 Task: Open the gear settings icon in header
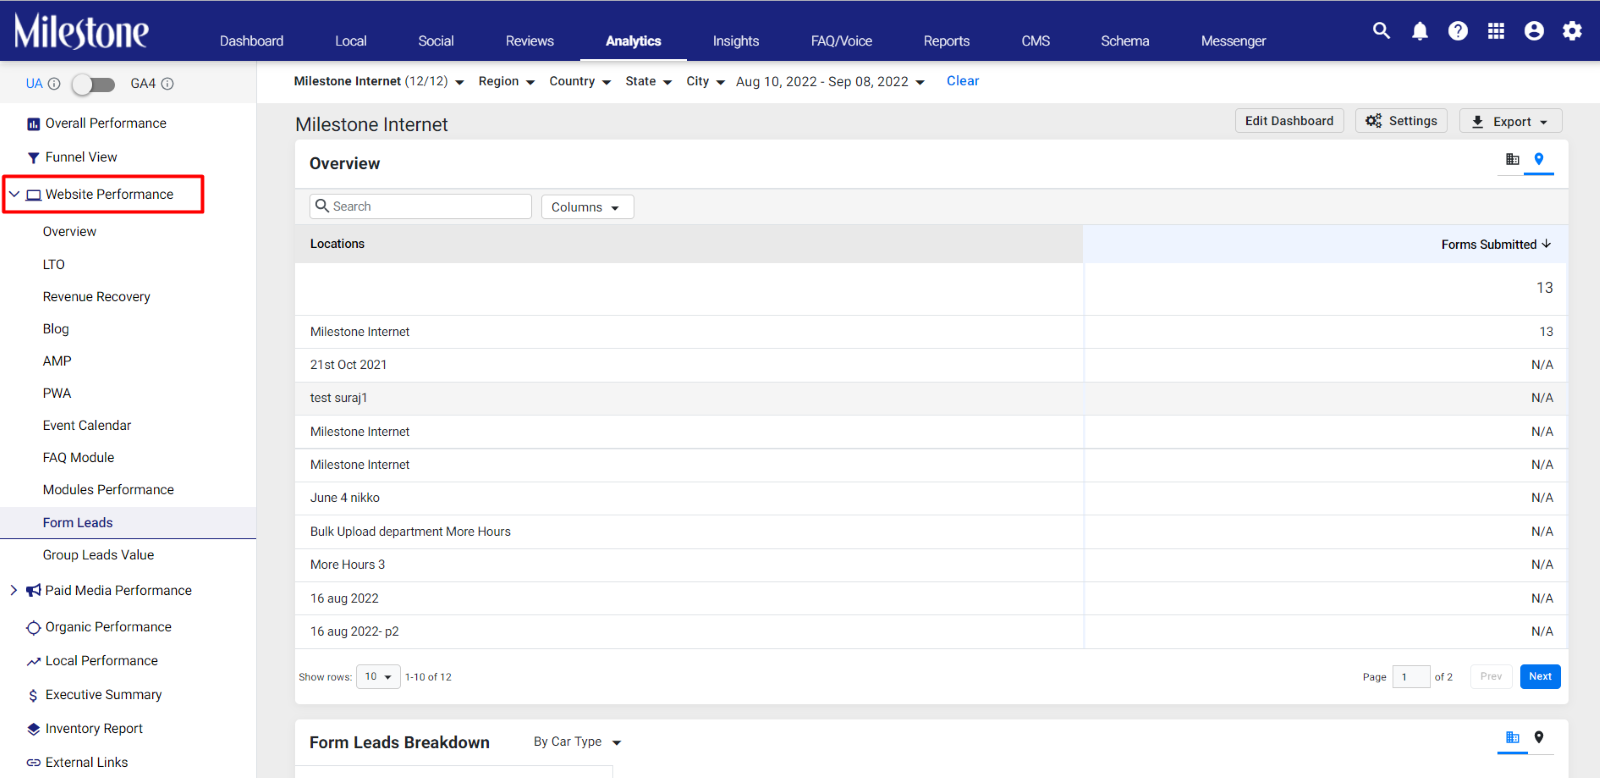click(1572, 31)
